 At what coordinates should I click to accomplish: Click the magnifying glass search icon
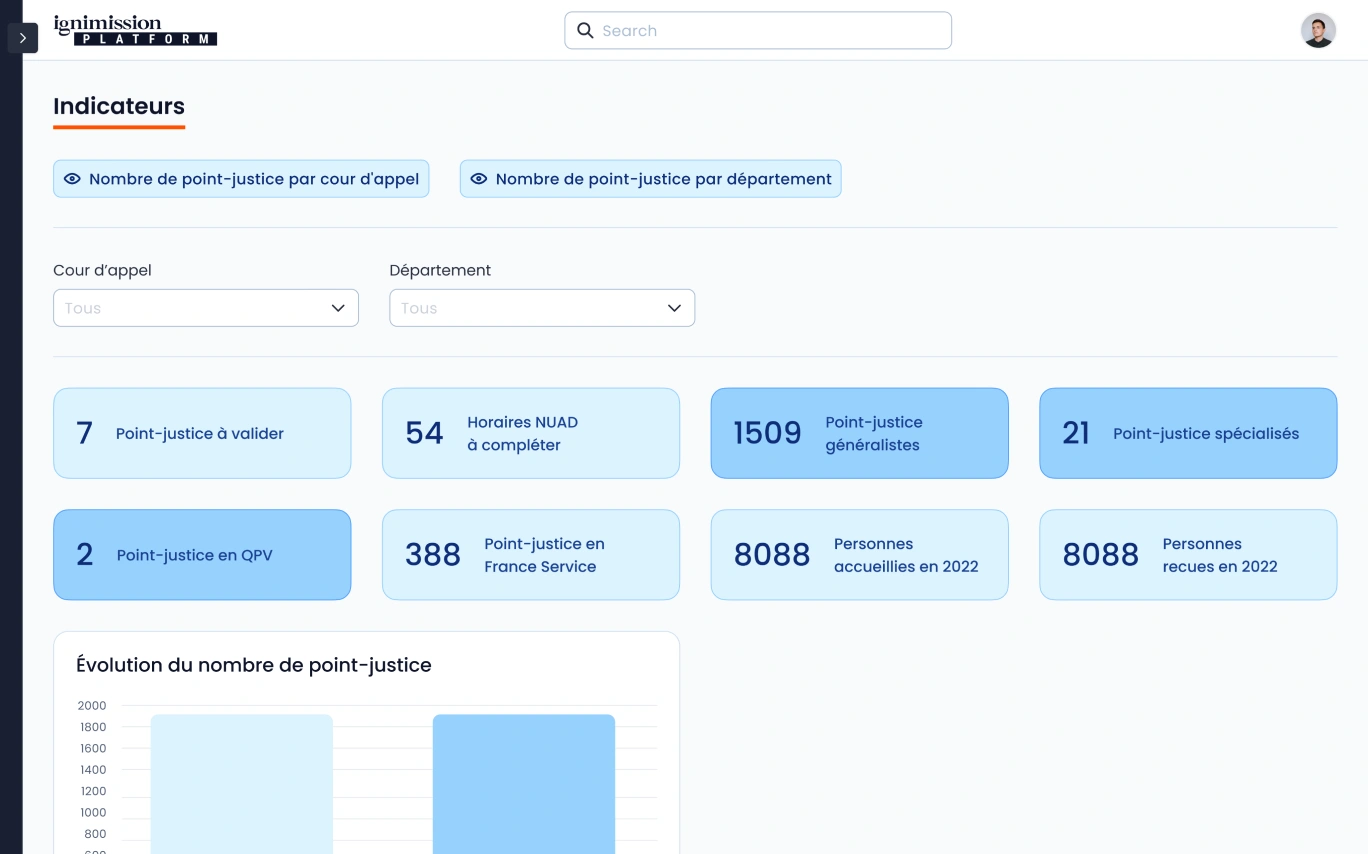coord(586,31)
